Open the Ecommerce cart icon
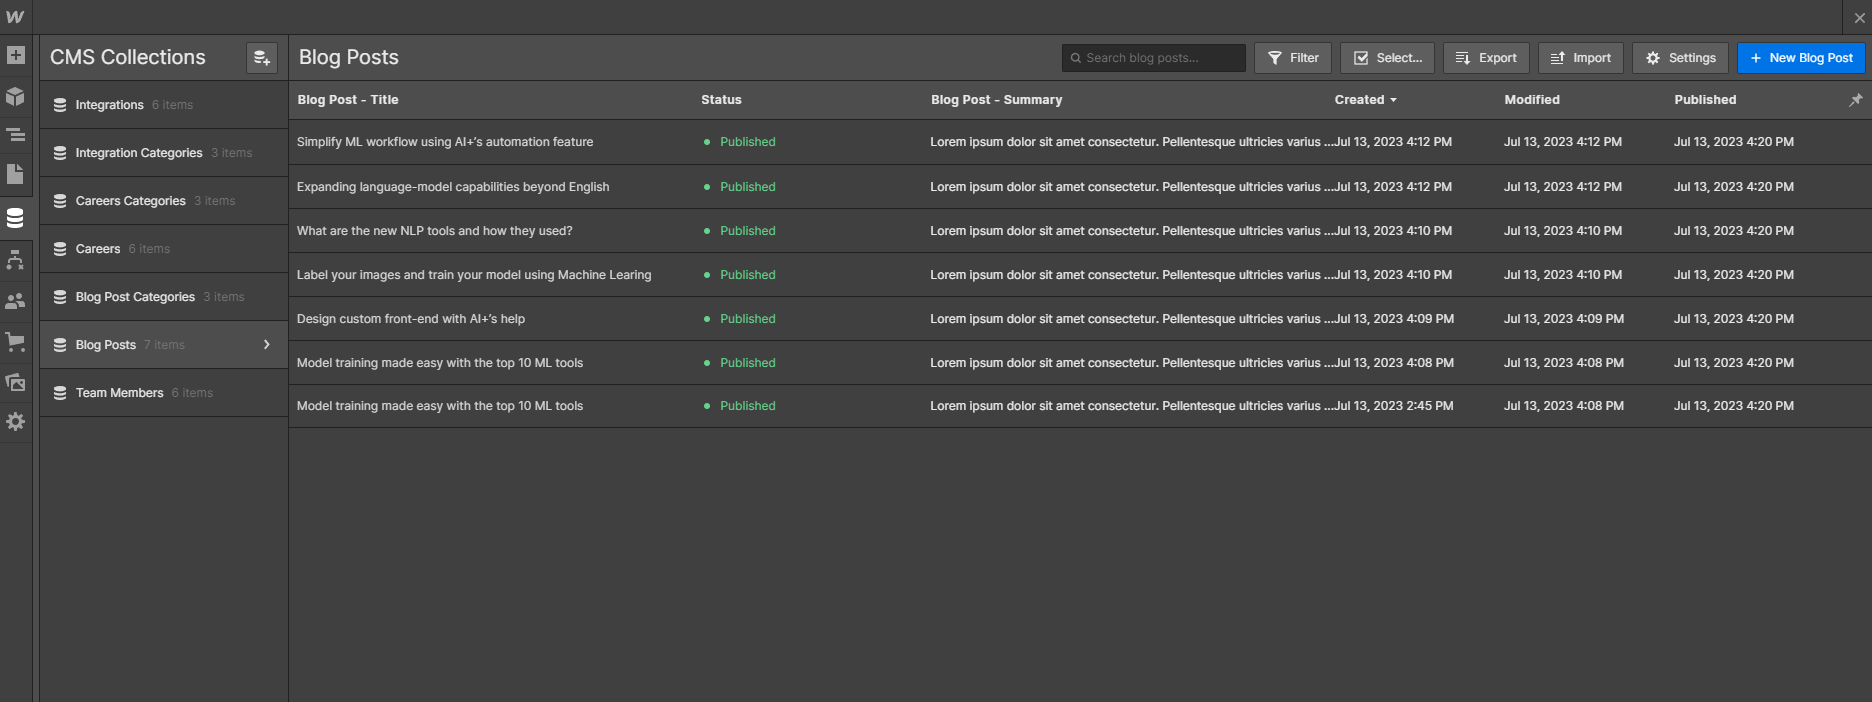 (15, 341)
